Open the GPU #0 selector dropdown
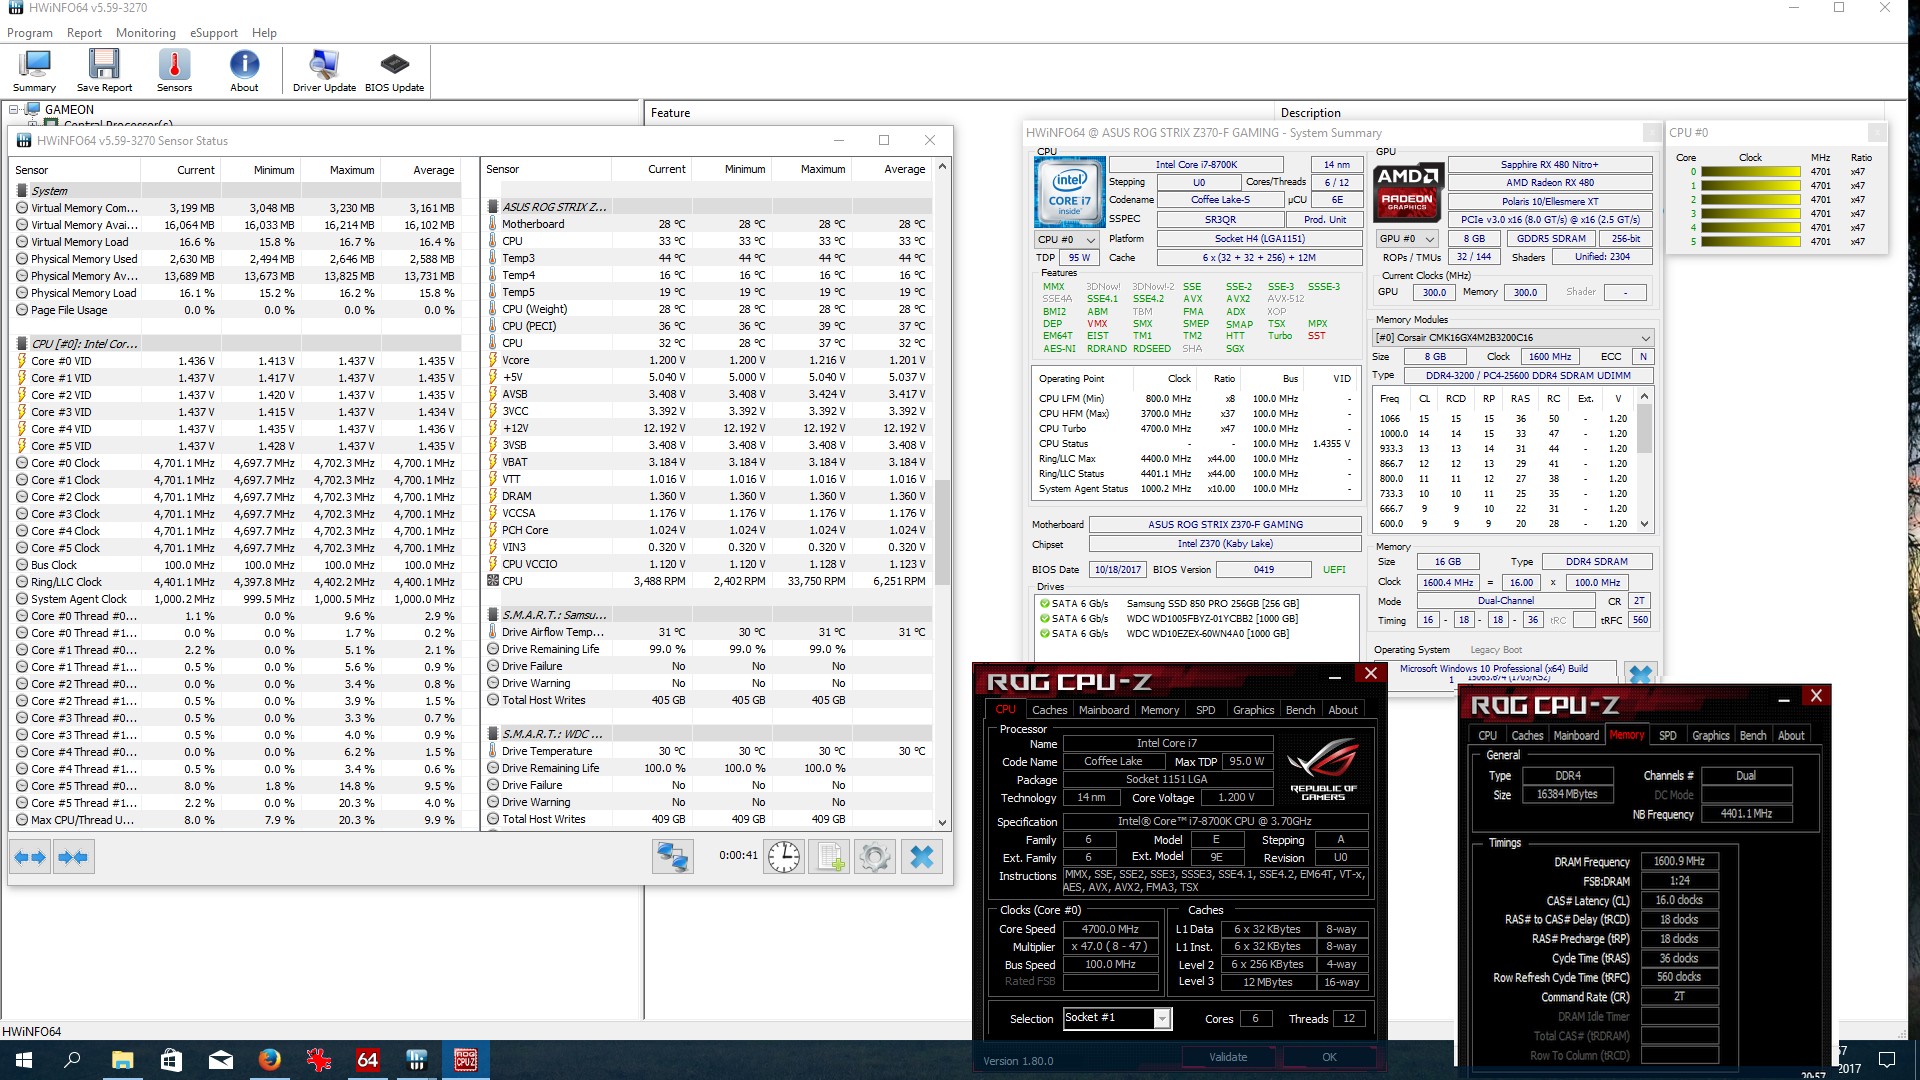1920x1080 pixels. (x=1408, y=239)
